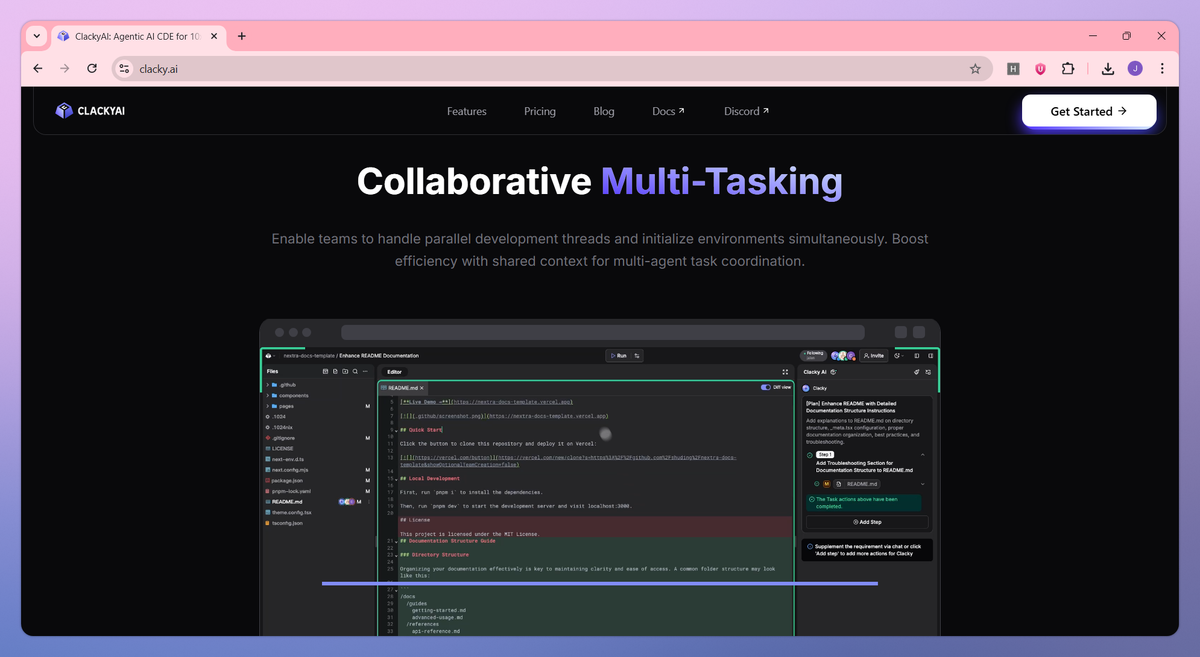Viewport: 1200px width, 657px height.
Task: Open the tab search dropdown arrow
Action: (x=36, y=36)
